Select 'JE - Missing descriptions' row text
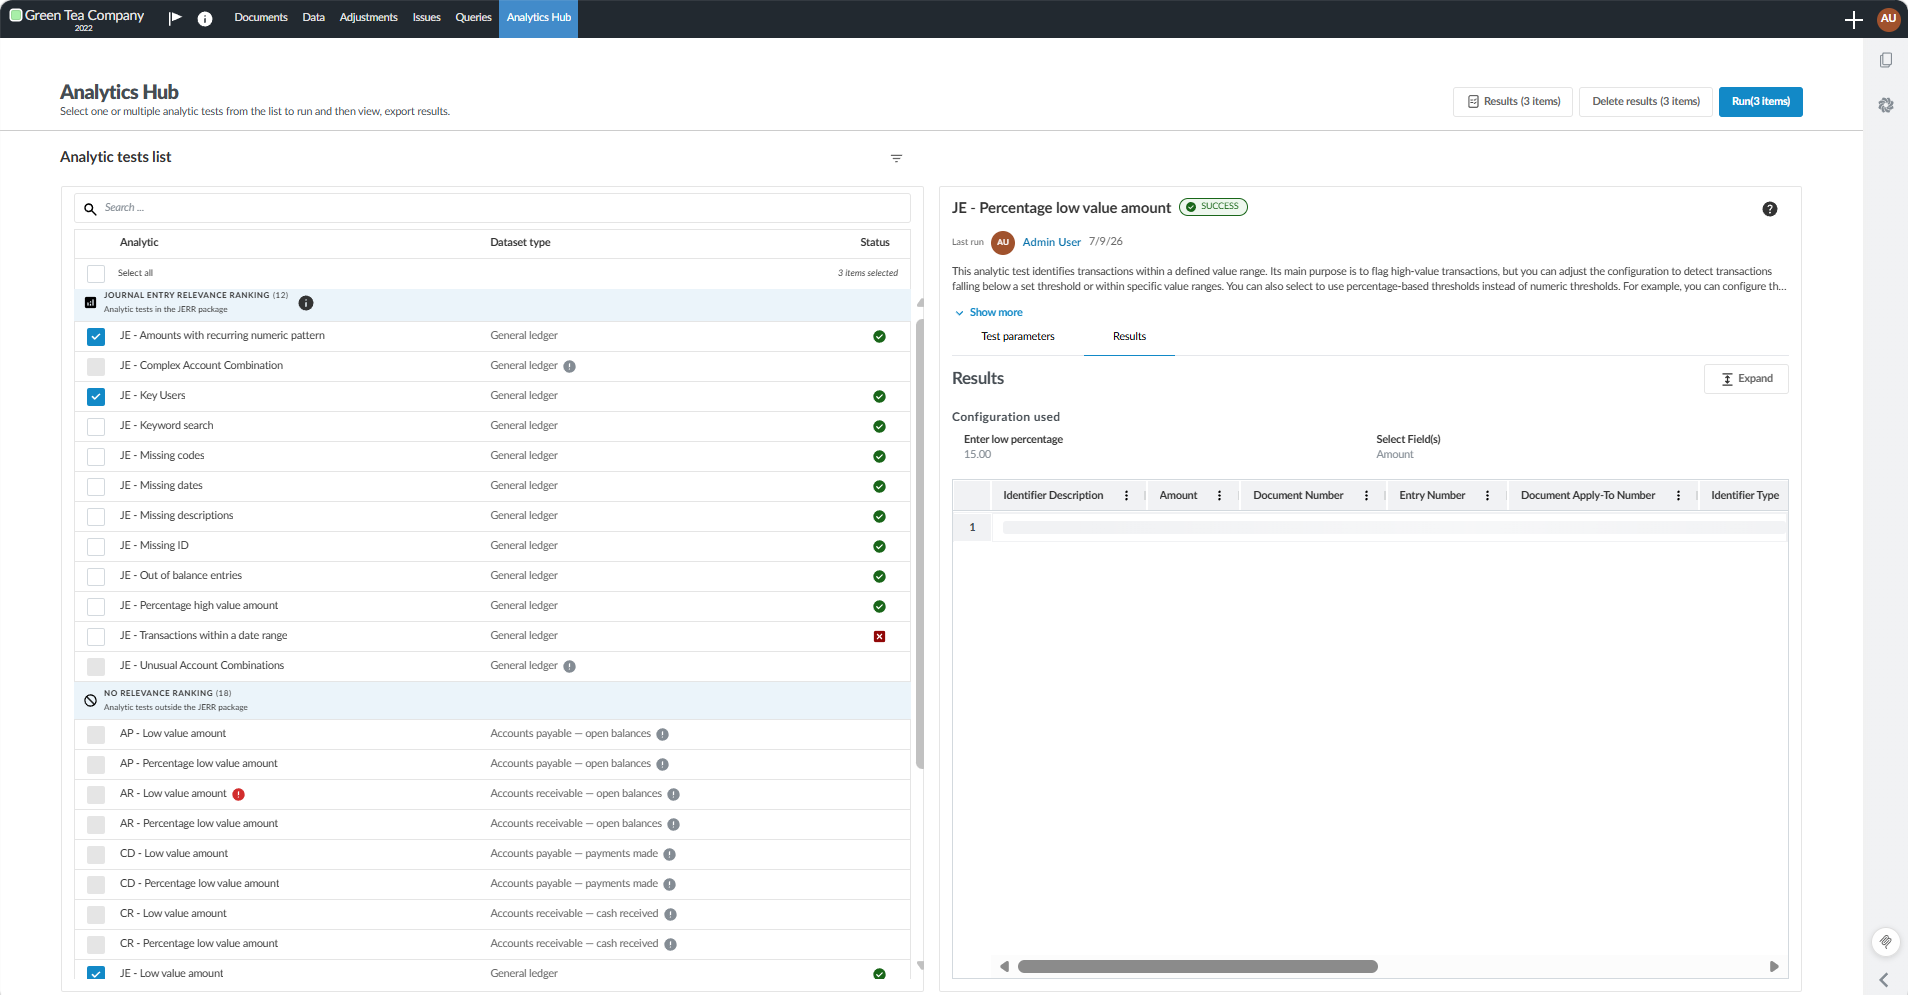 tap(176, 516)
